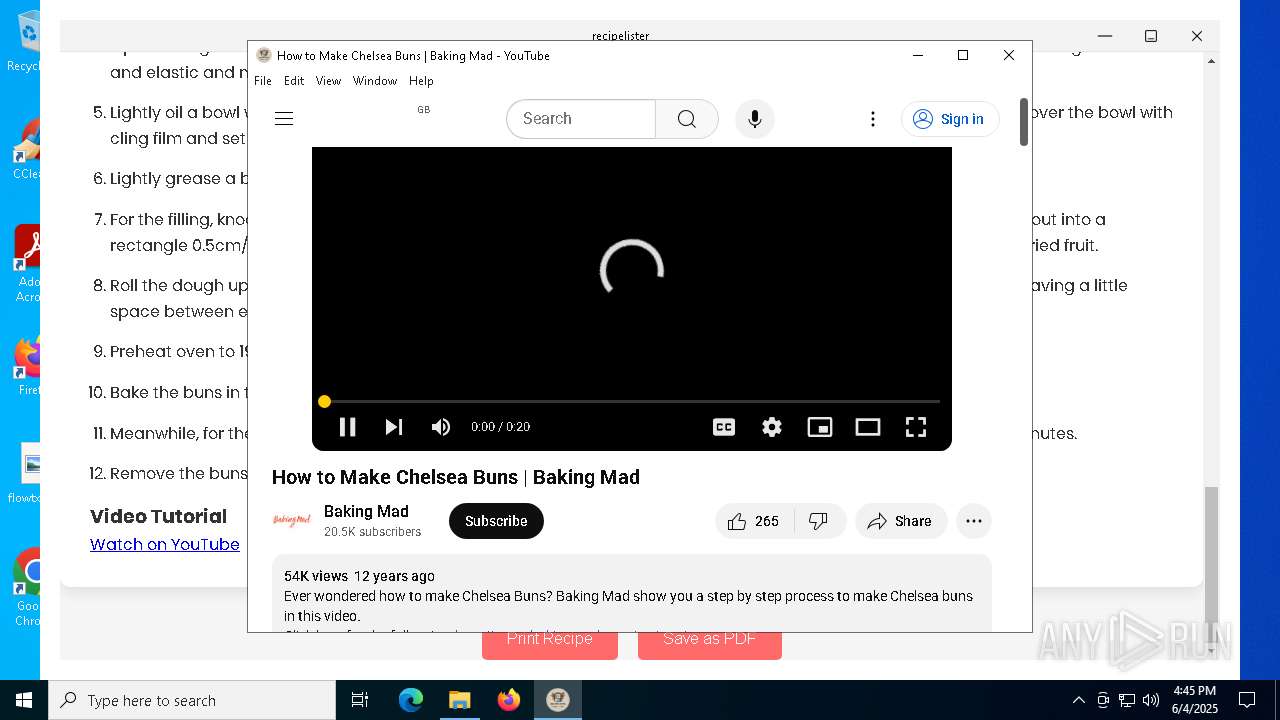Like the Chelsea Buns video
Screen dimensions: 1280x720
point(754,521)
